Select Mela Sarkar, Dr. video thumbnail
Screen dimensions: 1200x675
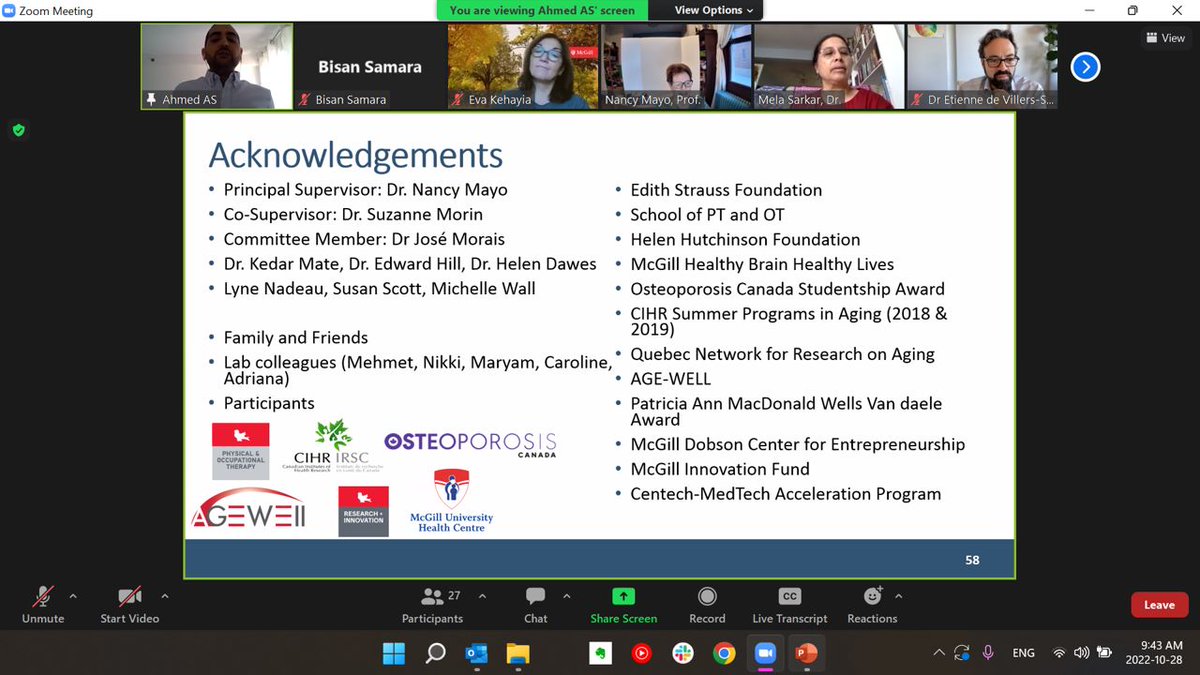[829, 66]
